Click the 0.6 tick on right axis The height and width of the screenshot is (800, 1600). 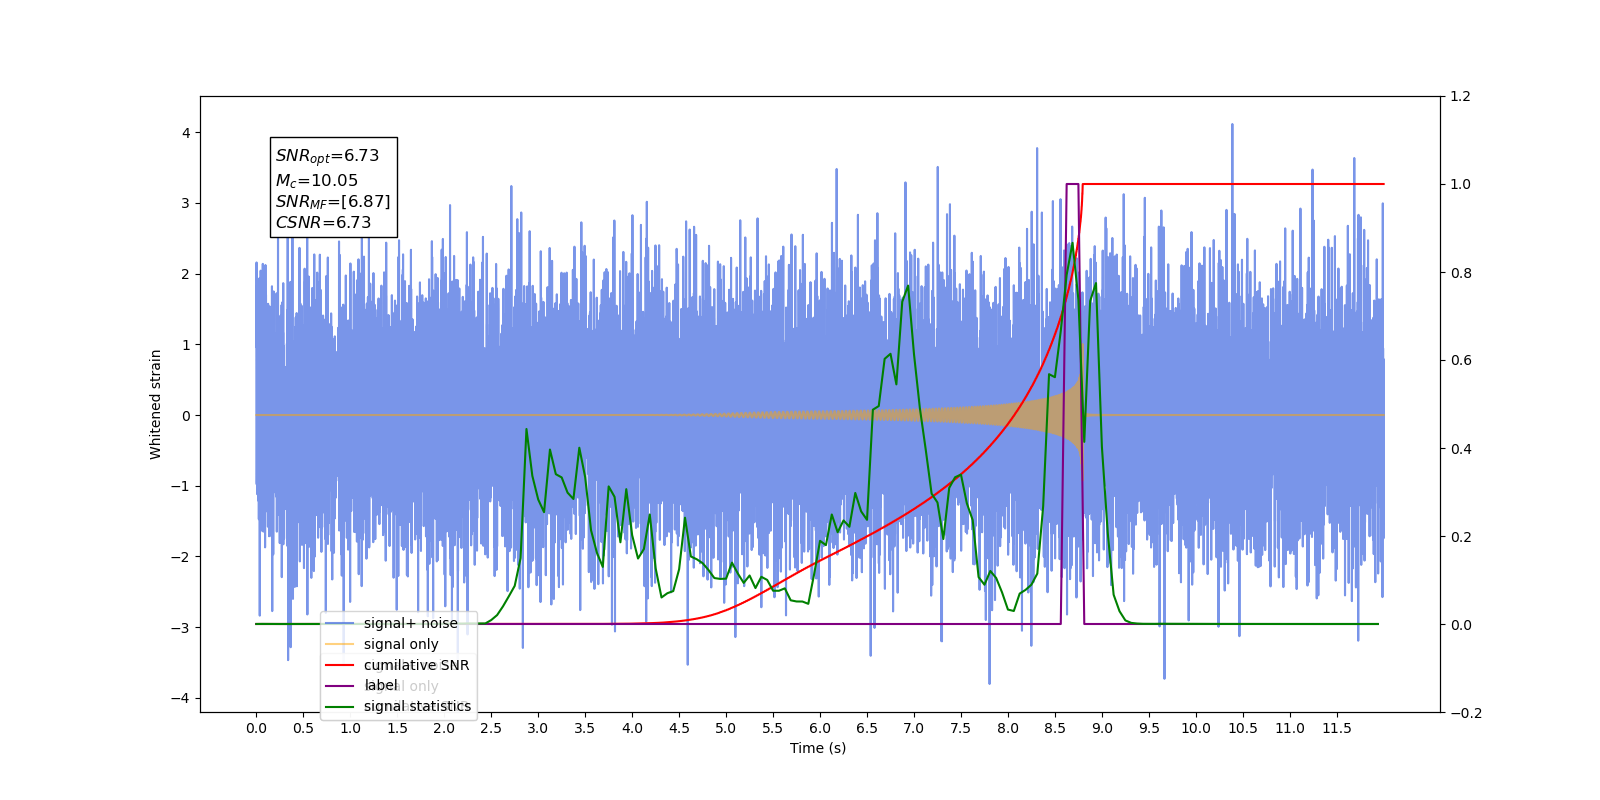1461,361
